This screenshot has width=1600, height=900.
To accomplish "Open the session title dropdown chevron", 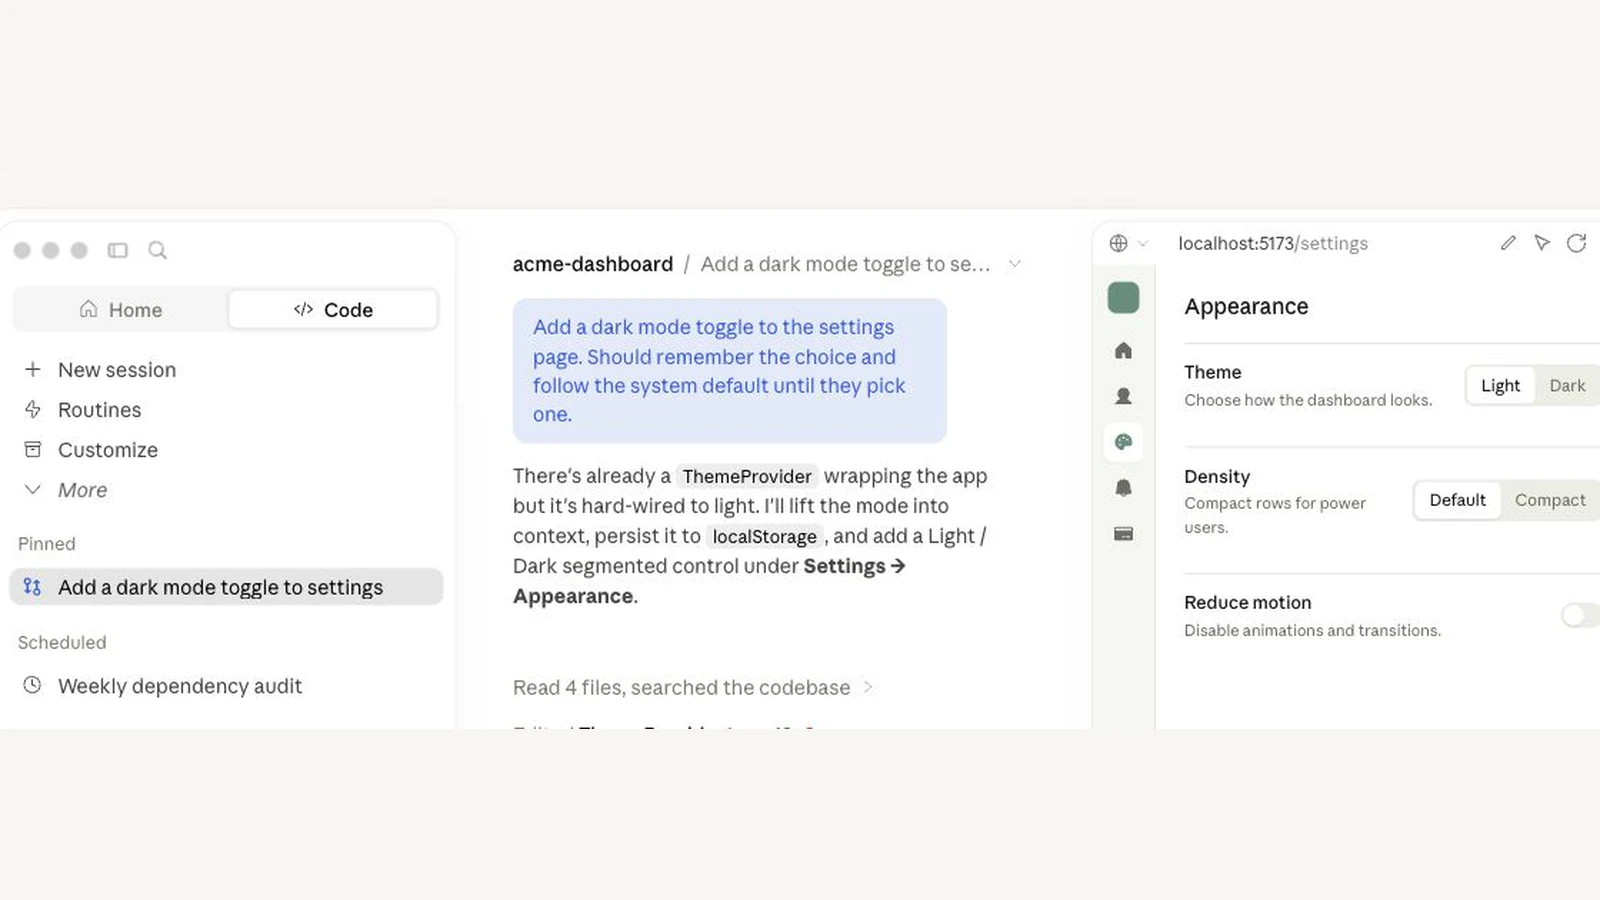I will click(1014, 264).
